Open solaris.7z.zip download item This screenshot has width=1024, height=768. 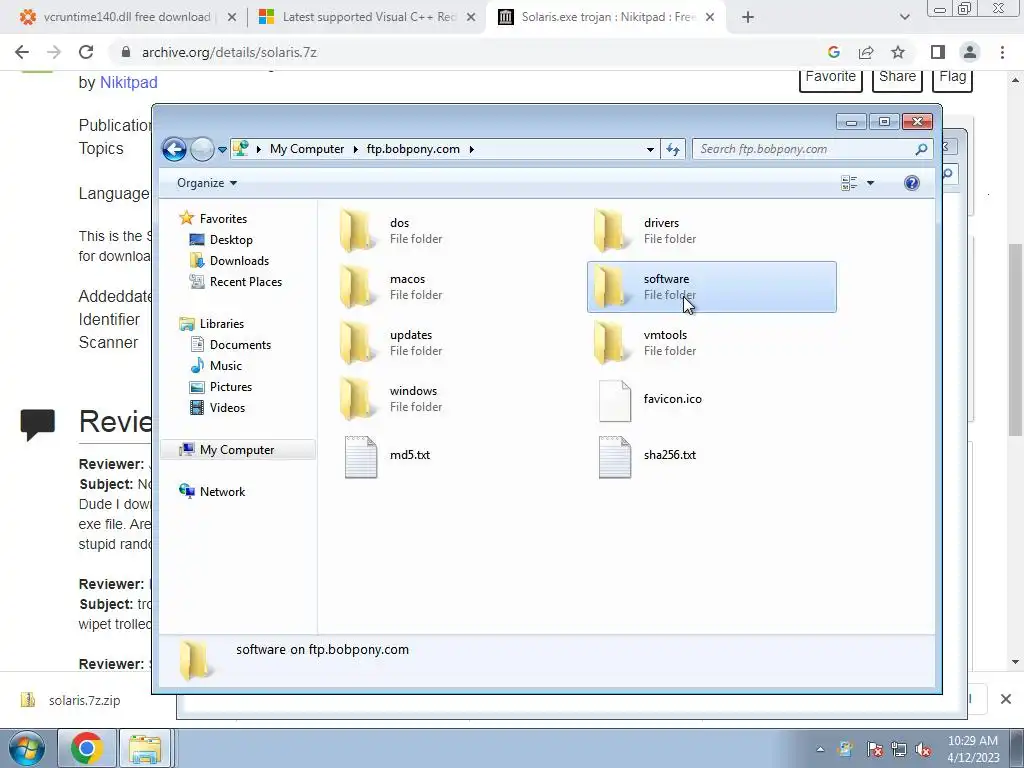tap(84, 701)
